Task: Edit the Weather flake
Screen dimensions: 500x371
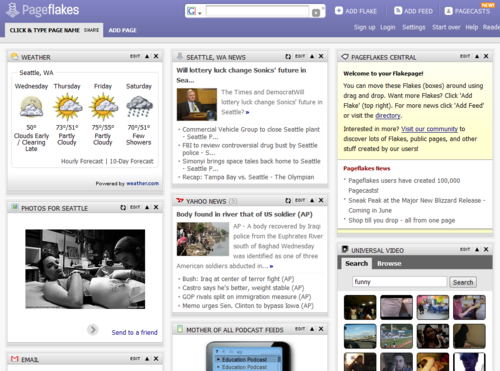Action: (135, 56)
